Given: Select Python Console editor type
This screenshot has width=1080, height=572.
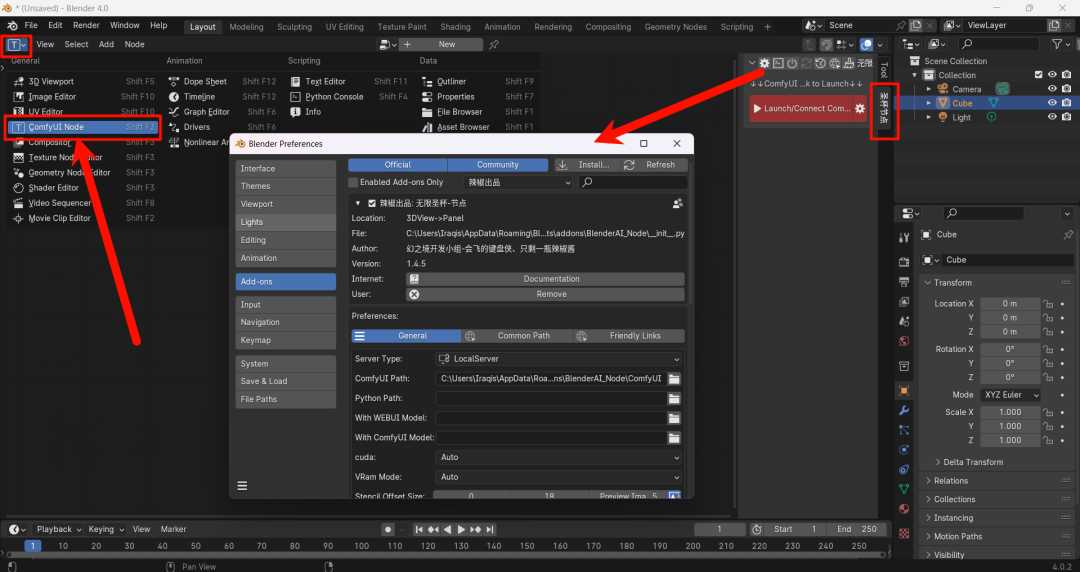Looking at the screenshot, I should coord(334,96).
